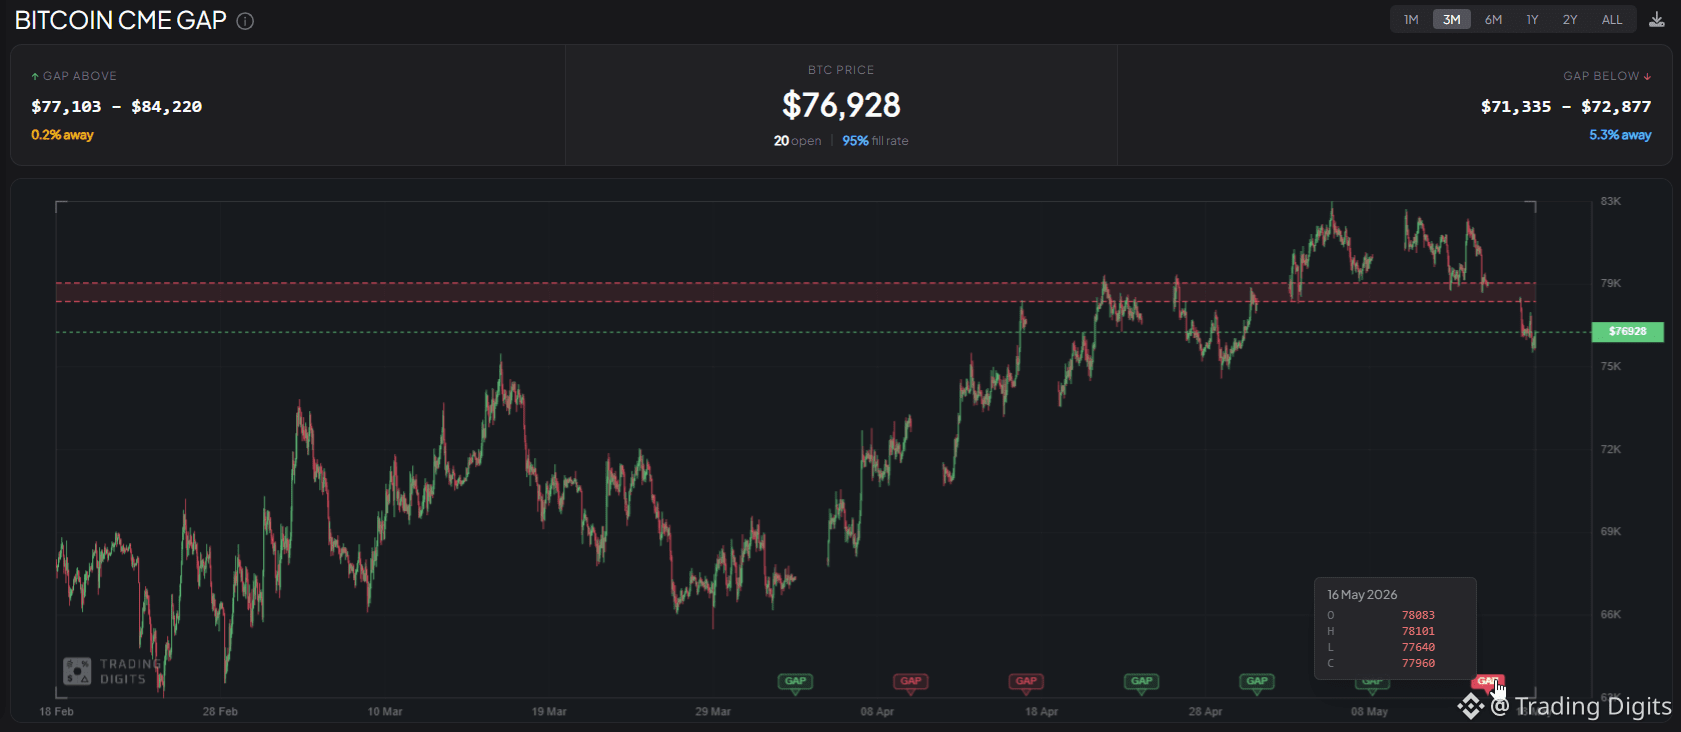Click the 20 open gaps count

(797, 141)
